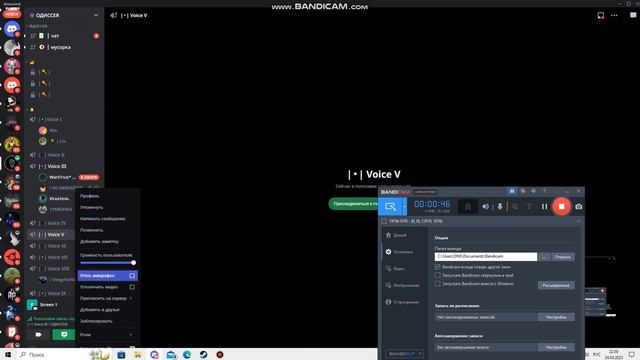The image size is (640, 360).
Task: Open red Discord-logo server icon
Action: [12, 85]
